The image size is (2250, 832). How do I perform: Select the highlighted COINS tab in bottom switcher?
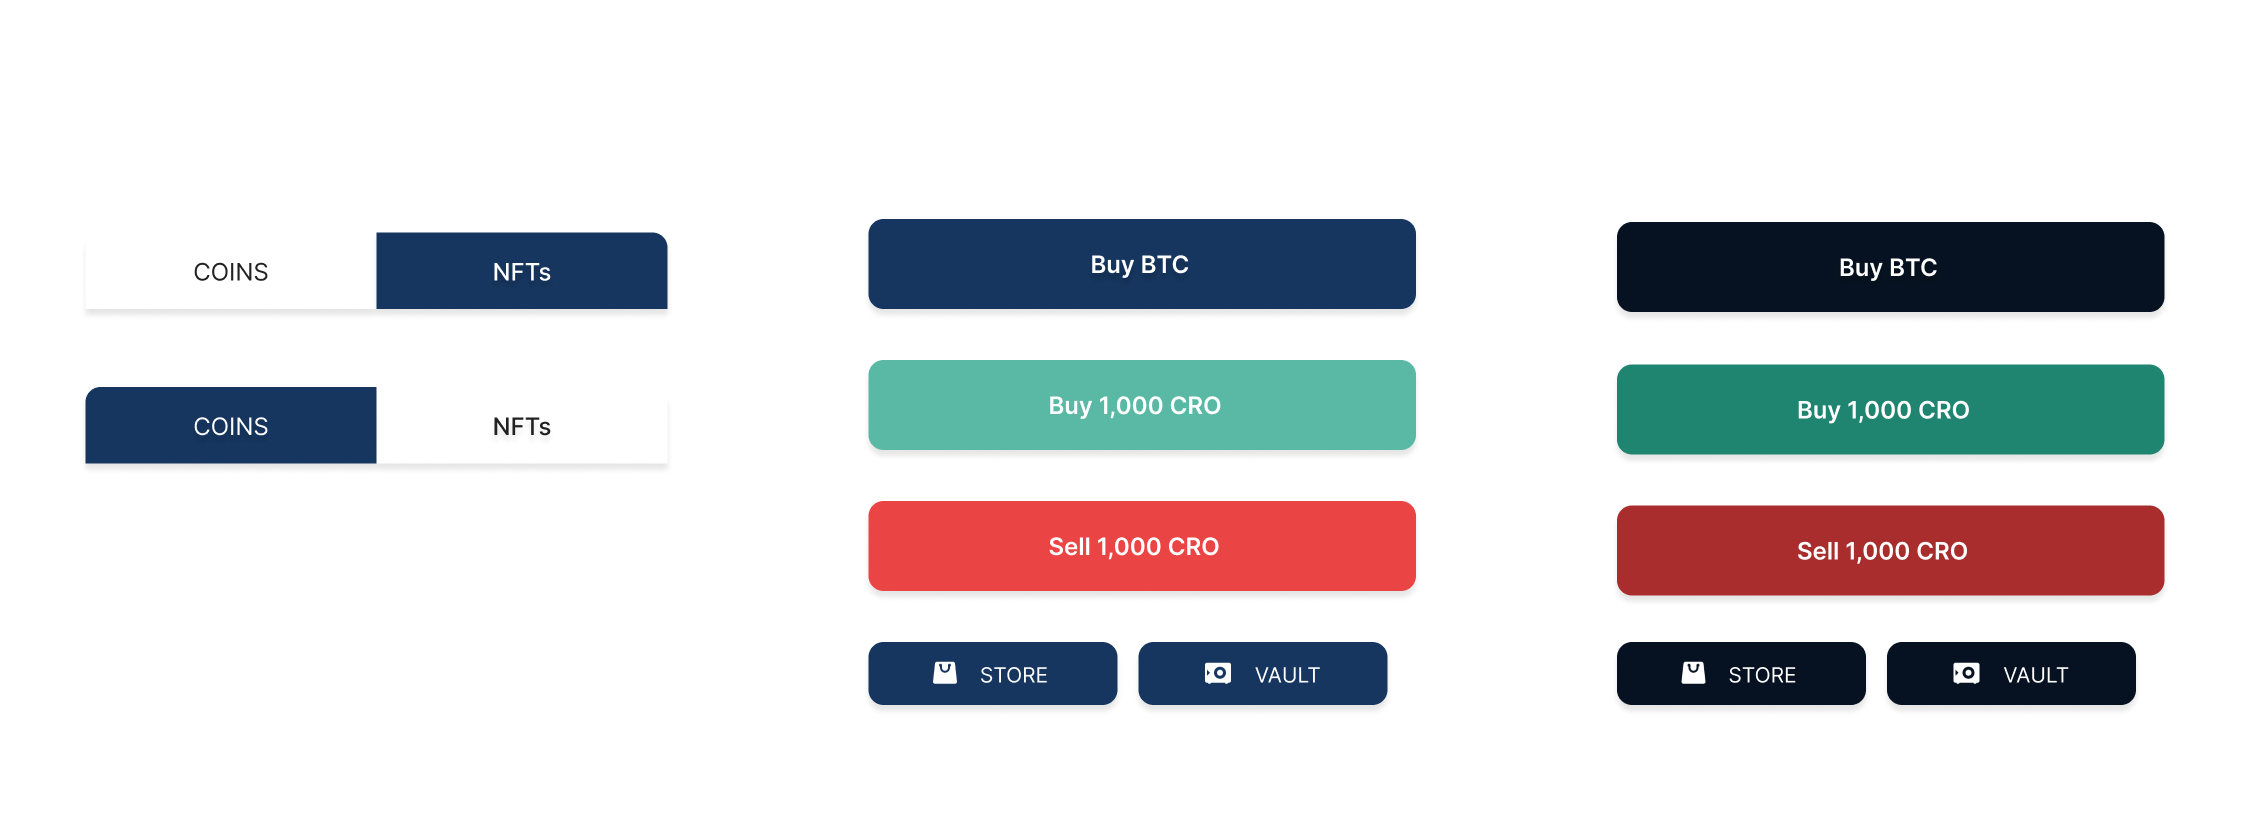231,425
